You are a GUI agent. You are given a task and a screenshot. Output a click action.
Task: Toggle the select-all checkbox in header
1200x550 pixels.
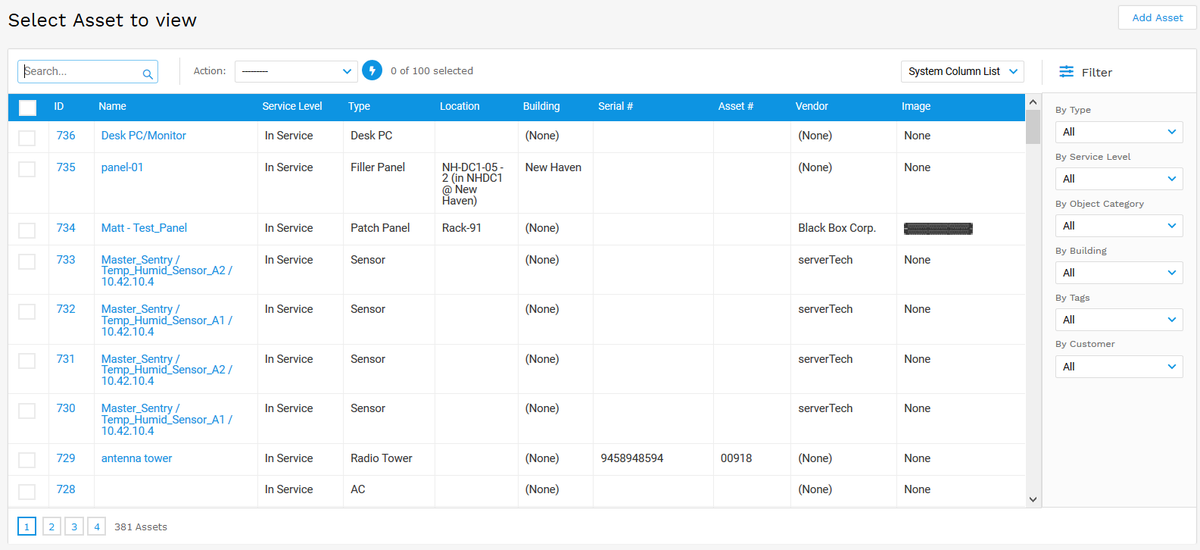tap(27, 107)
